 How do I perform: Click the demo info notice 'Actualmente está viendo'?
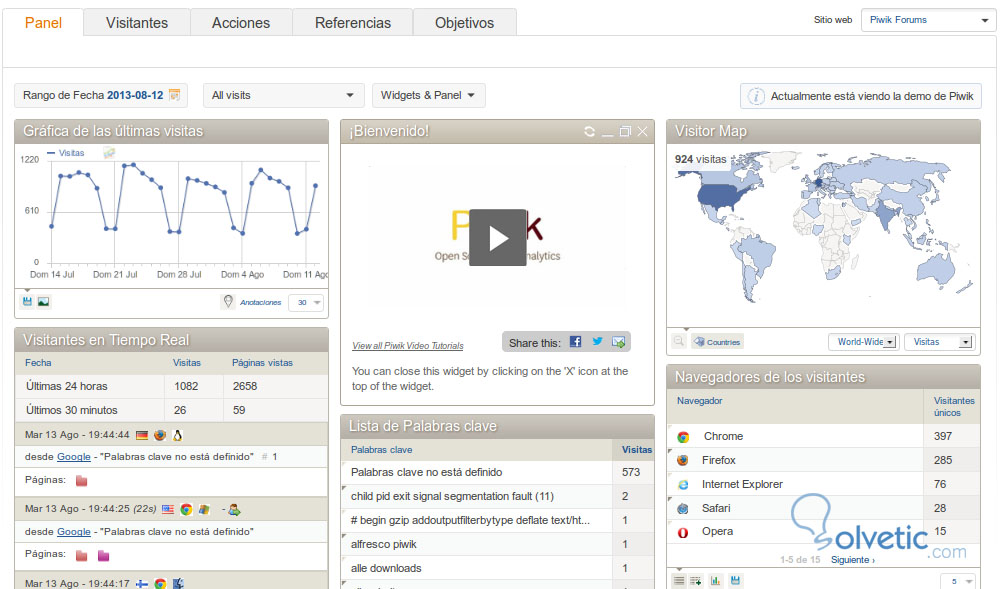coord(860,96)
